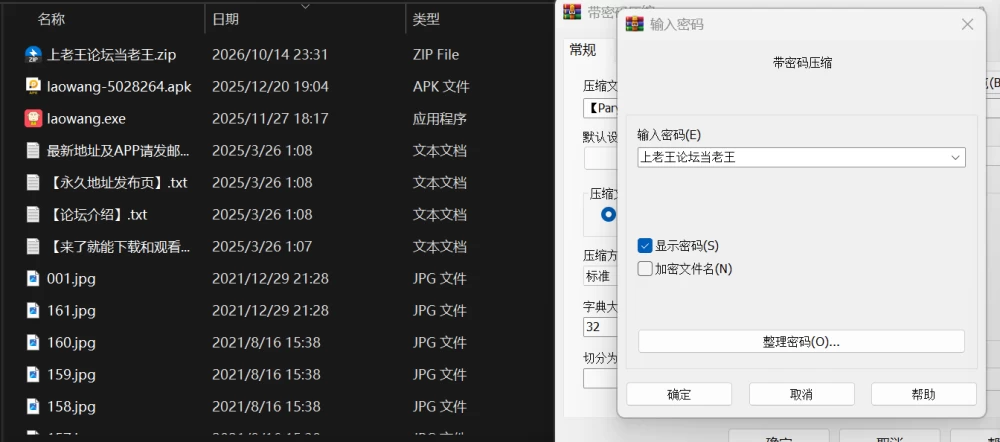
Task: Click the 最新地址及APP请发邮 text document icon
Action: pos(33,151)
